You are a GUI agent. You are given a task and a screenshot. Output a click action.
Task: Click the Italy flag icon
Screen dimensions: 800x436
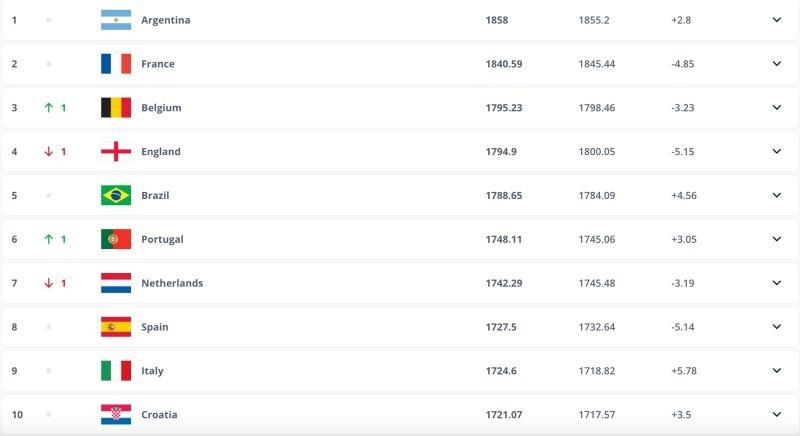point(116,371)
